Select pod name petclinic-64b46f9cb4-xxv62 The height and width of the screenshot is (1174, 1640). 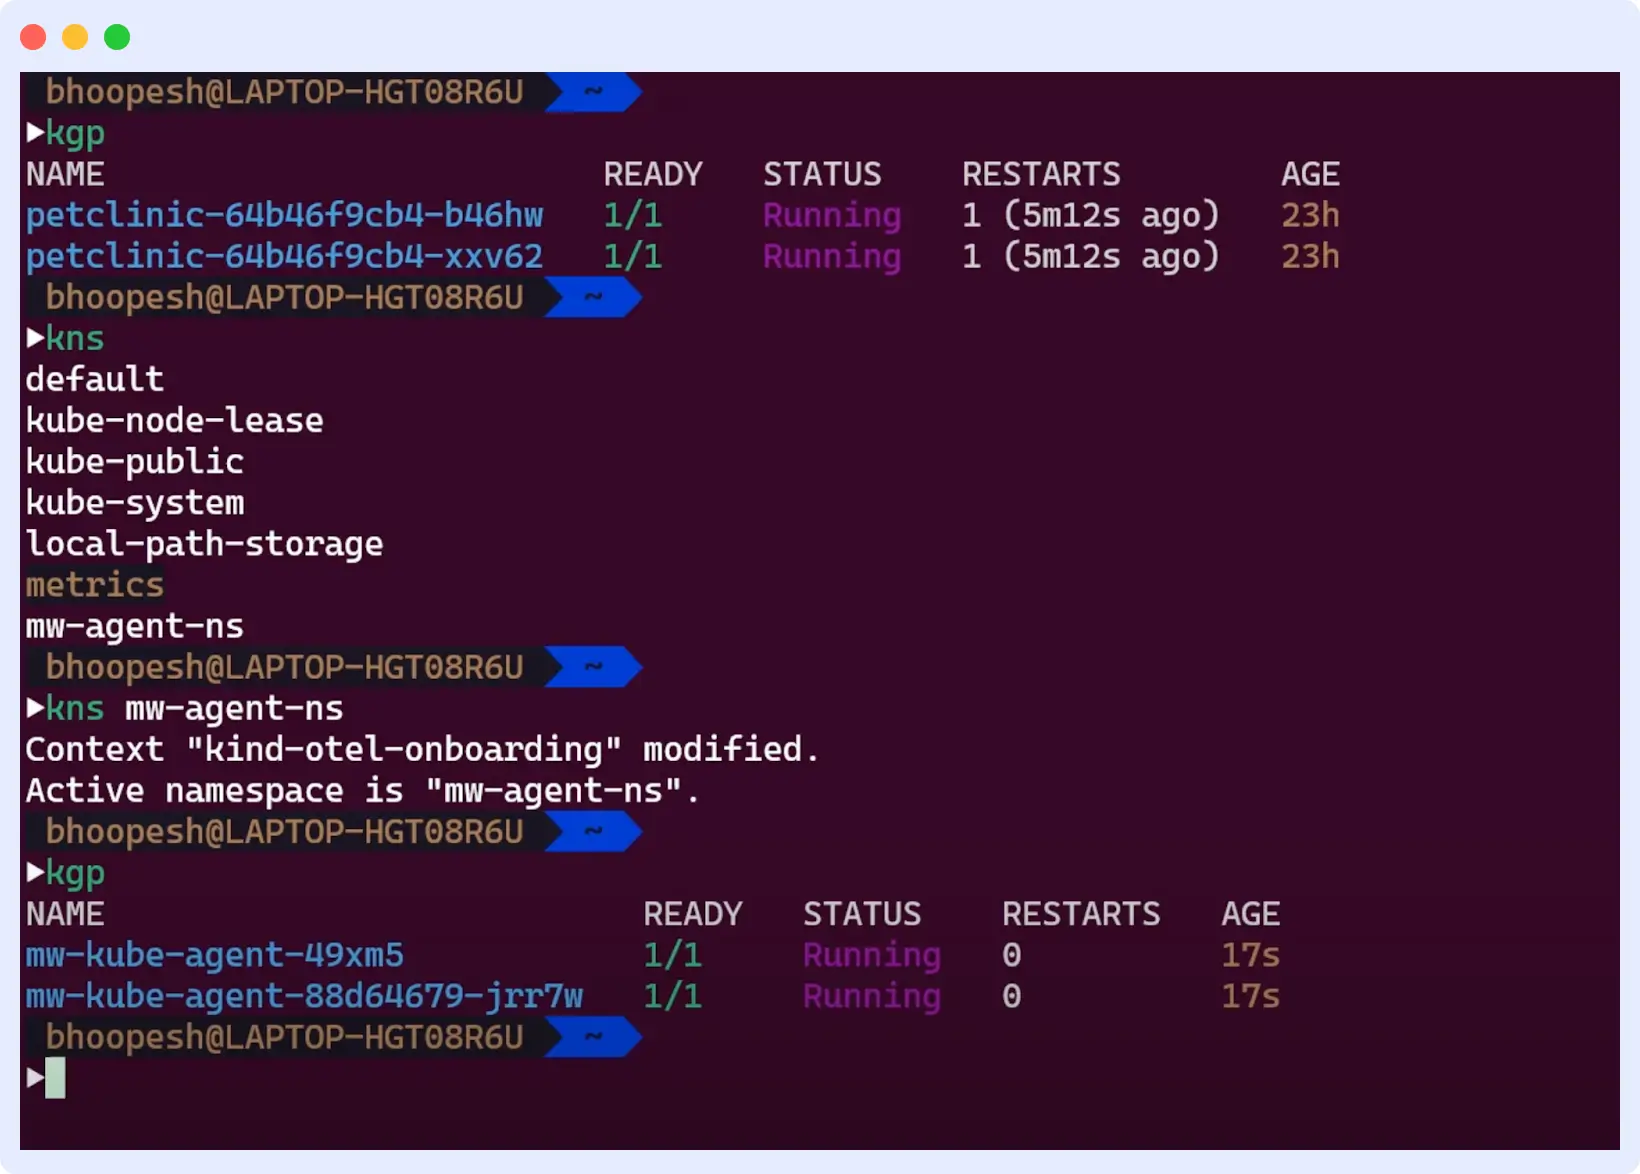coord(284,256)
